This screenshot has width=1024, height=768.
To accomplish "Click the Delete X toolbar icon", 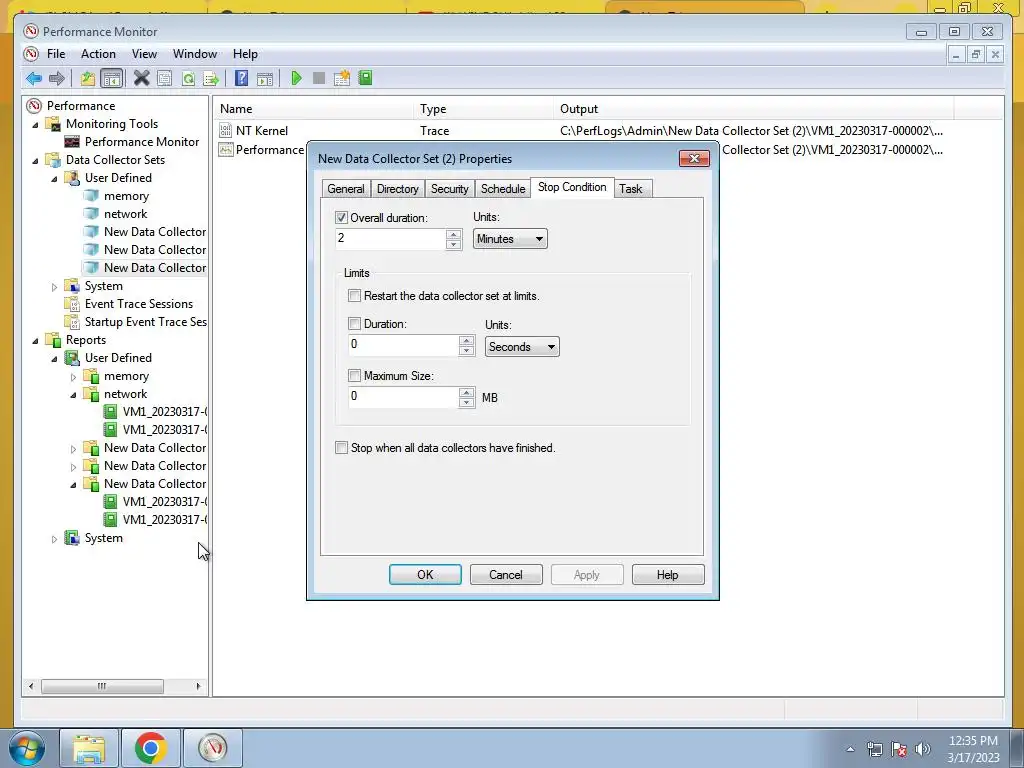I will pos(141,78).
